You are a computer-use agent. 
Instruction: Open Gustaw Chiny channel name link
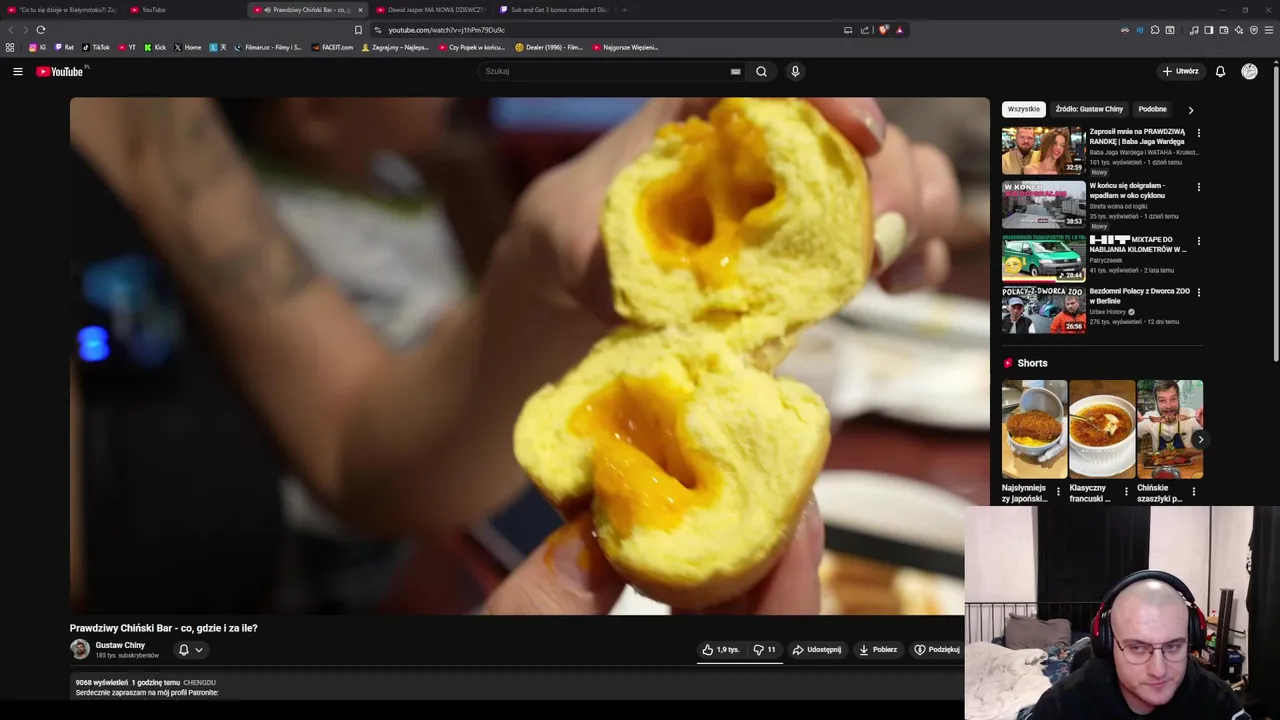120,645
